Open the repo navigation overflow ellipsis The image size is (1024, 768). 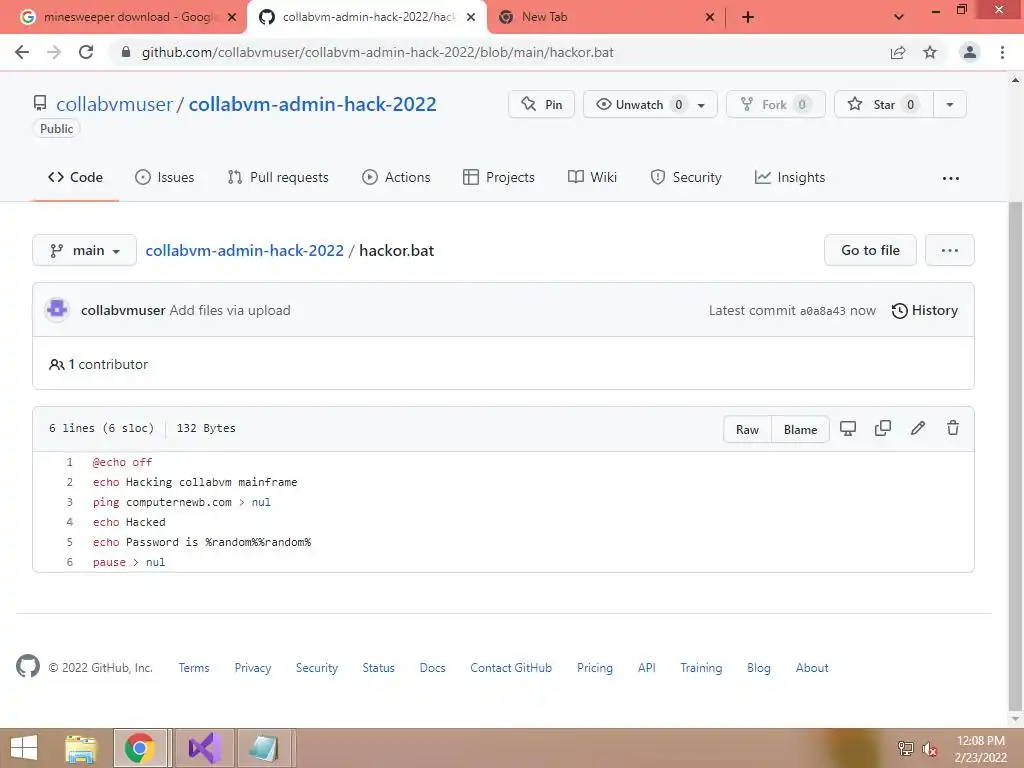click(x=951, y=178)
